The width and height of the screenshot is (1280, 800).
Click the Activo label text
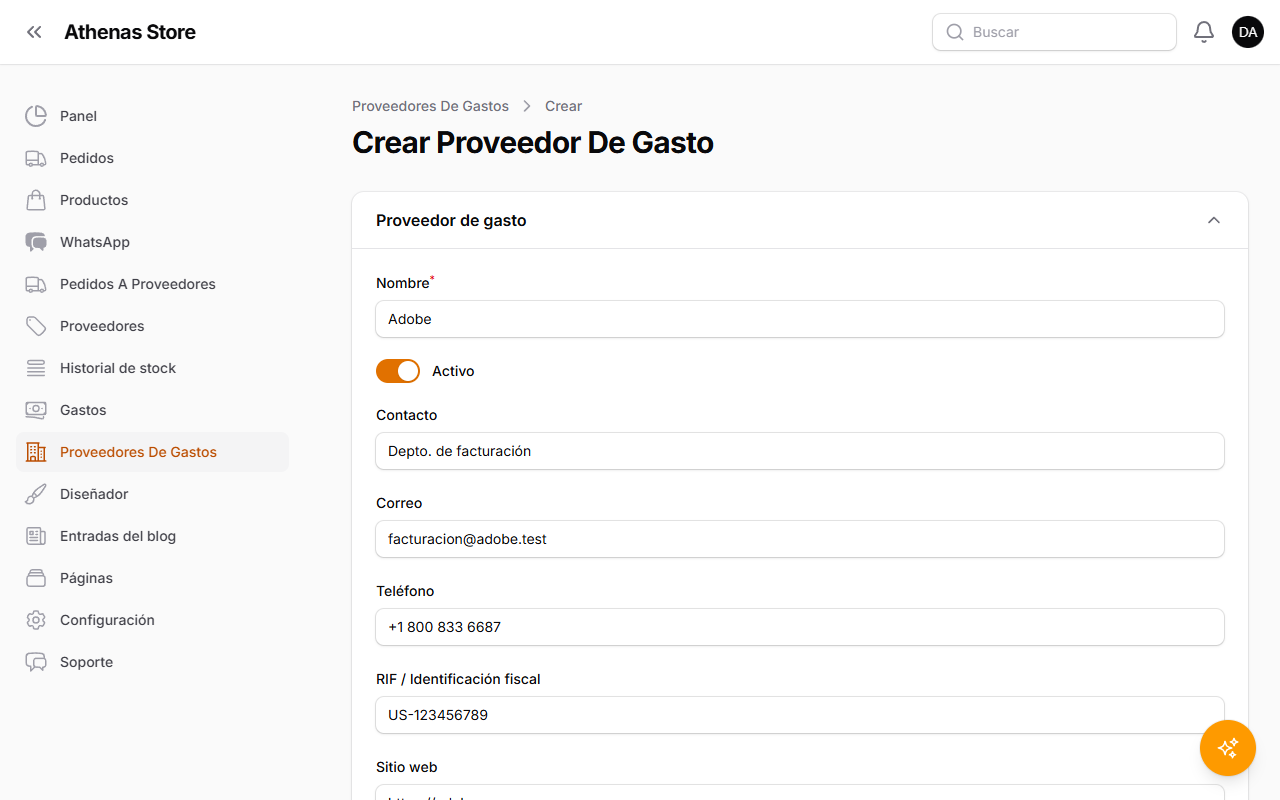453,371
